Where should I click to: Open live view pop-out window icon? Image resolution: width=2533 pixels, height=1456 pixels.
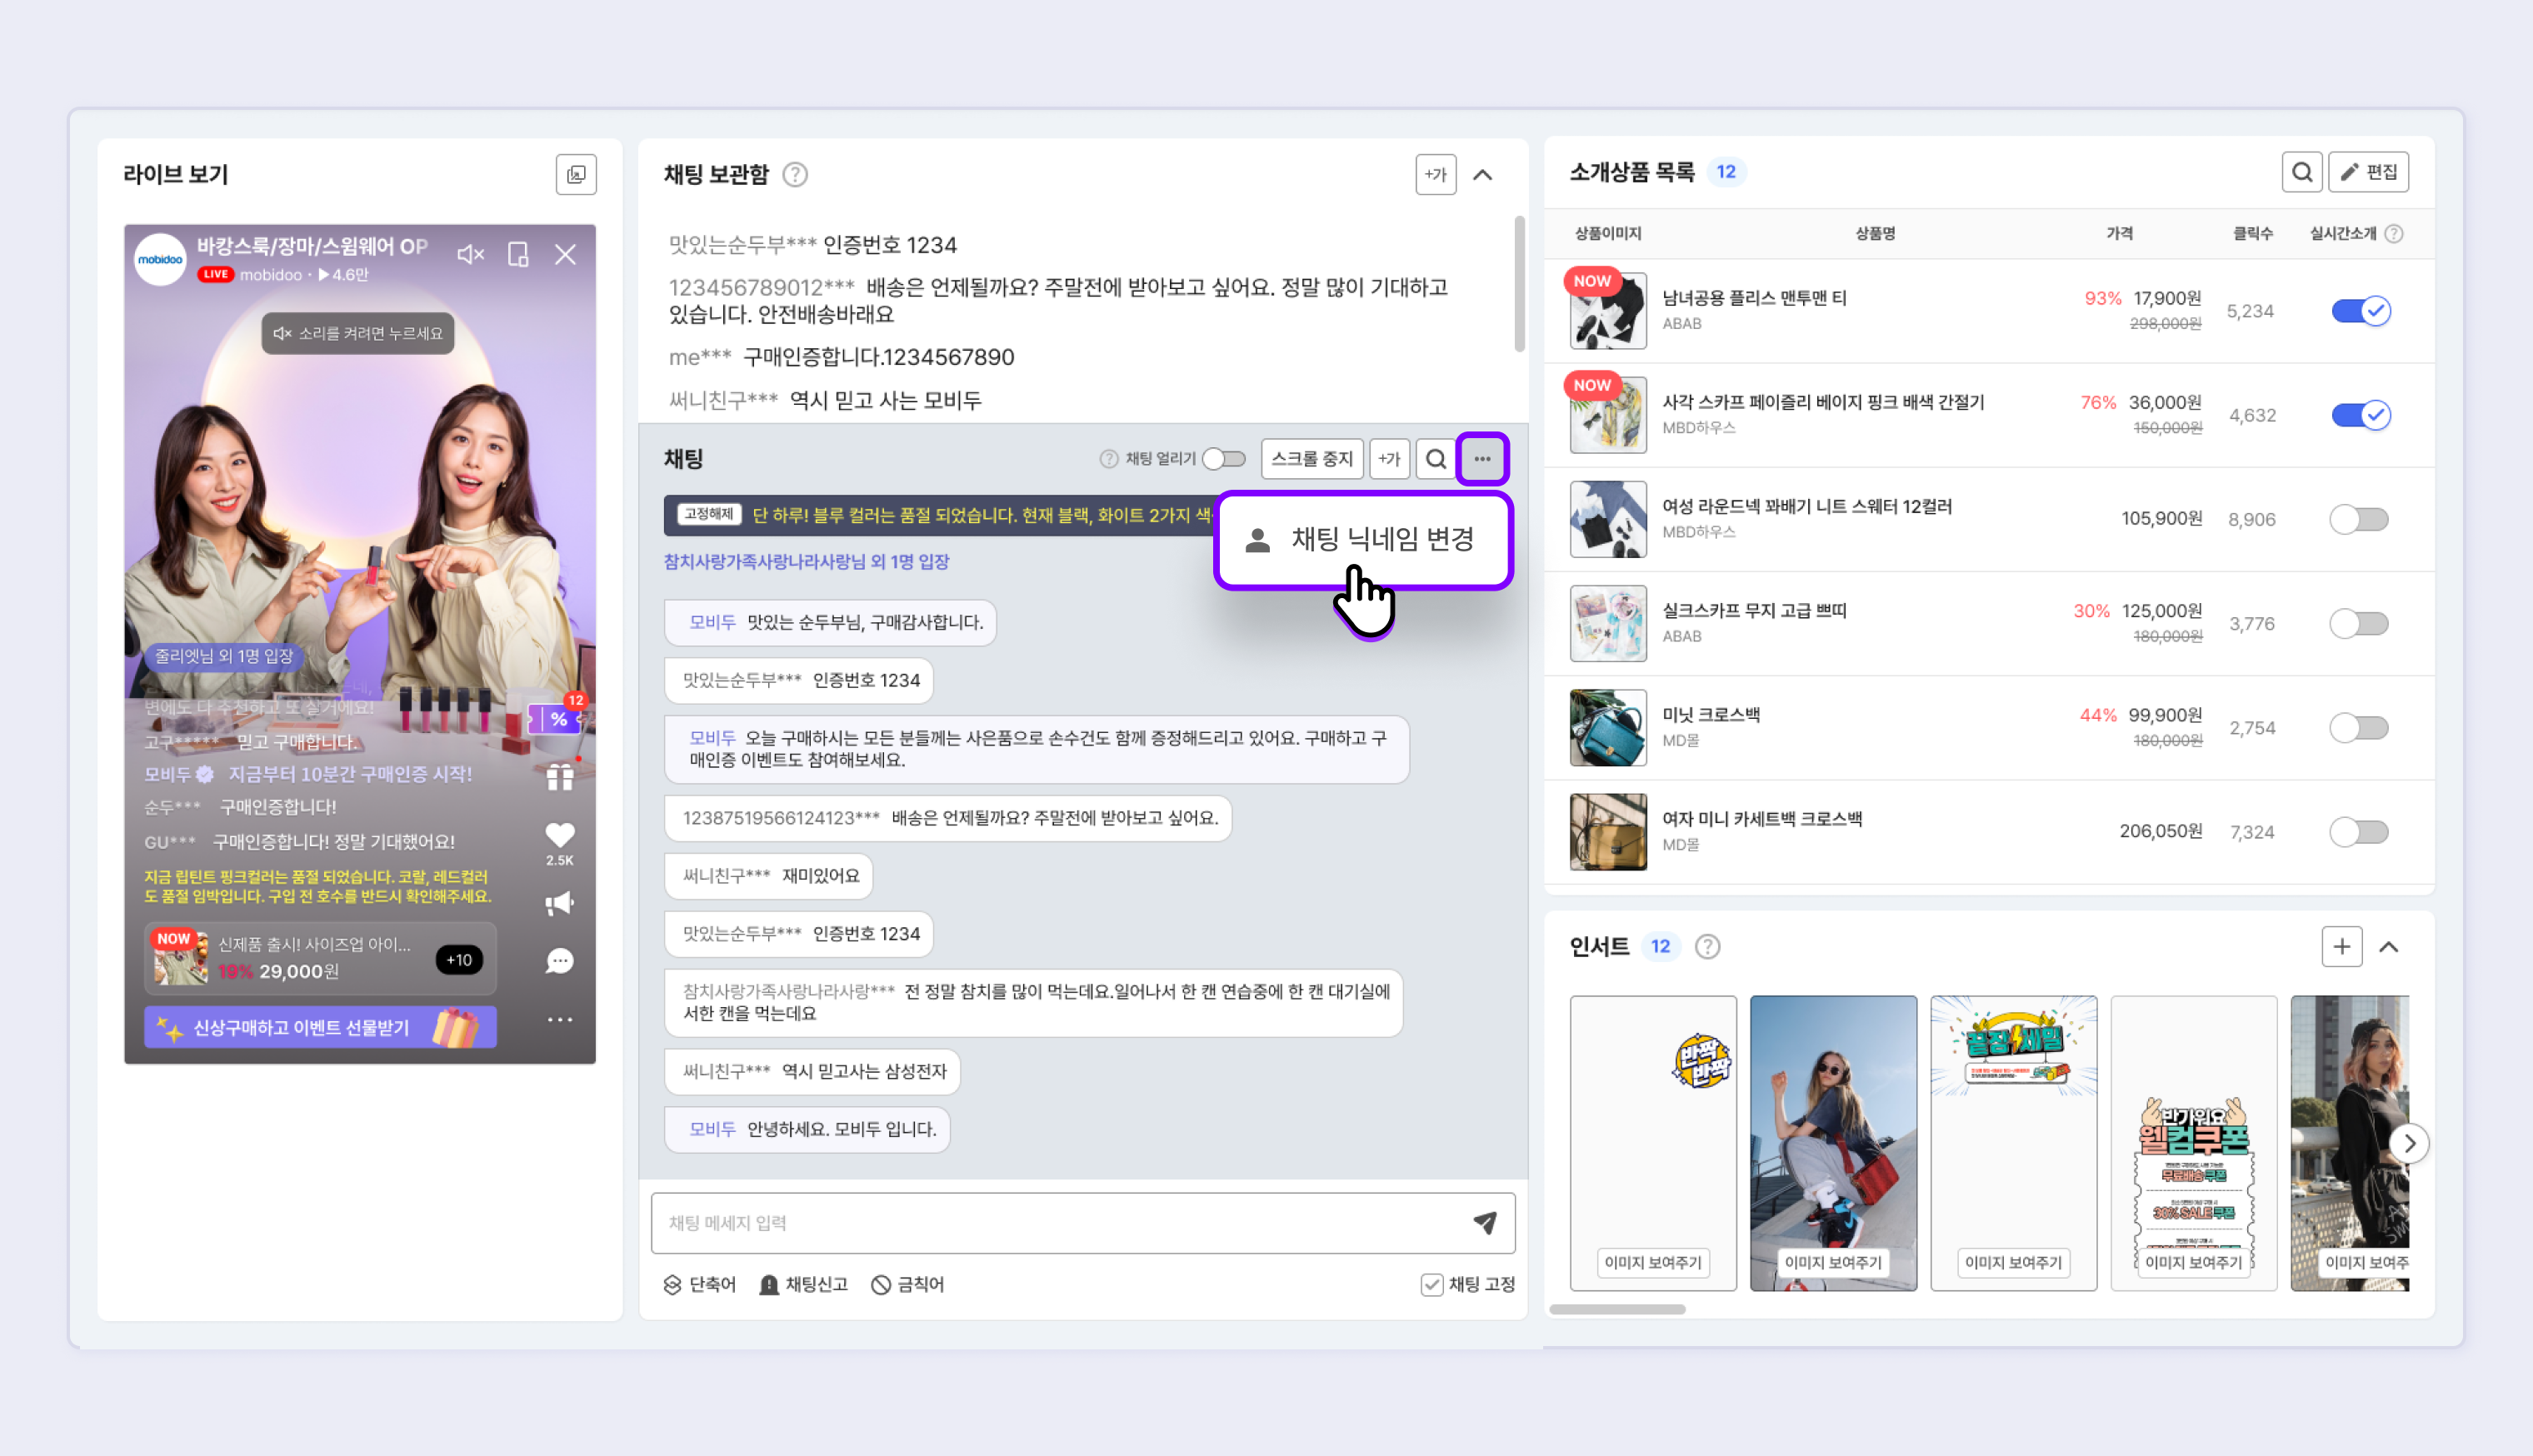(x=576, y=175)
